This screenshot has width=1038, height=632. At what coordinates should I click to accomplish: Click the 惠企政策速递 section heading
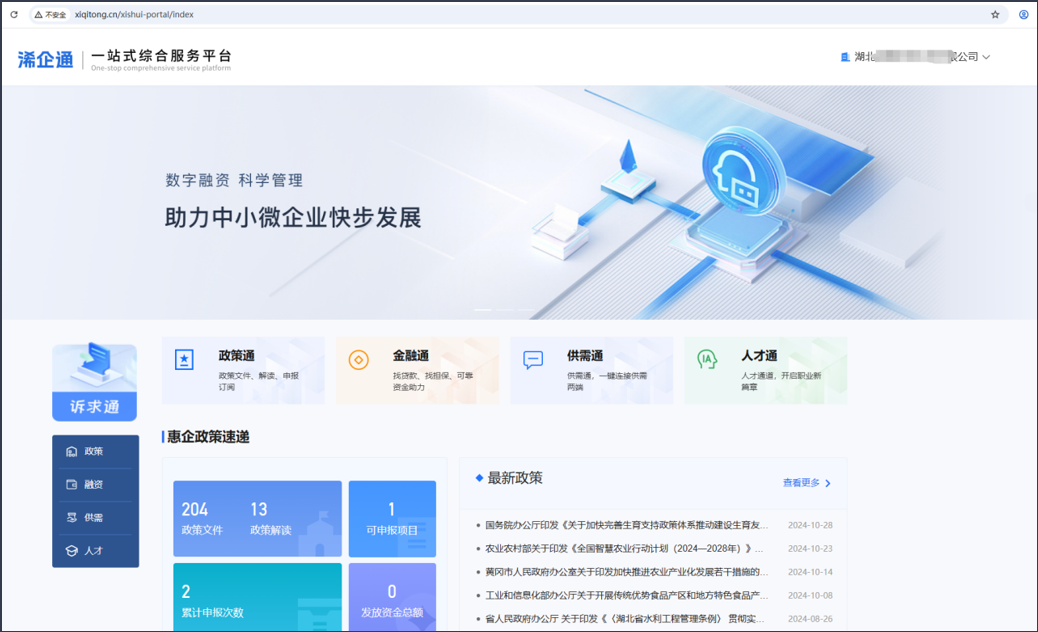208,437
